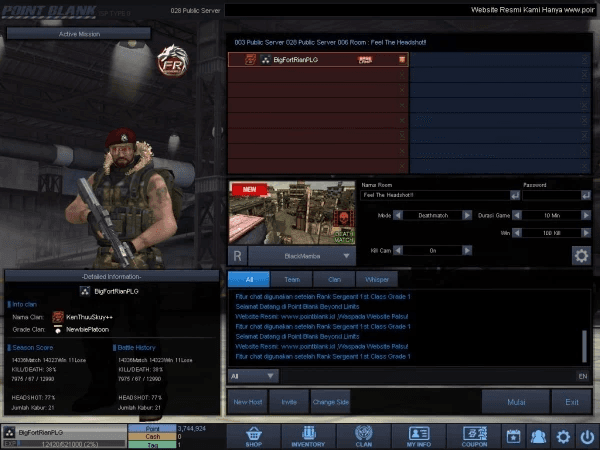Click the Invite button
Viewport: 600px width, 450px height.
pyautogui.click(x=289, y=402)
